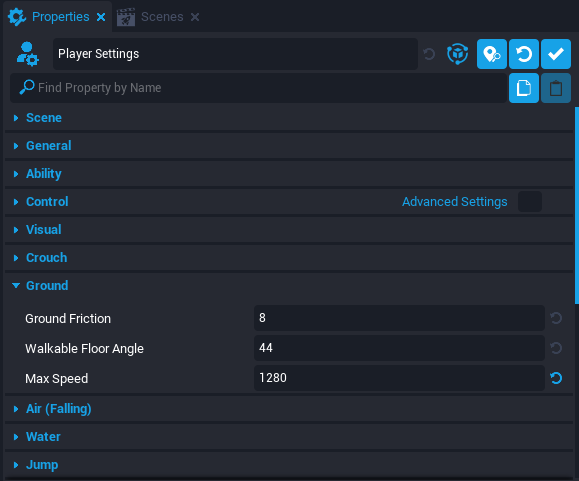The width and height of the screenshot is (579, 481).
Task: Click the 3D cube object icon
Action: pos(458,54)
